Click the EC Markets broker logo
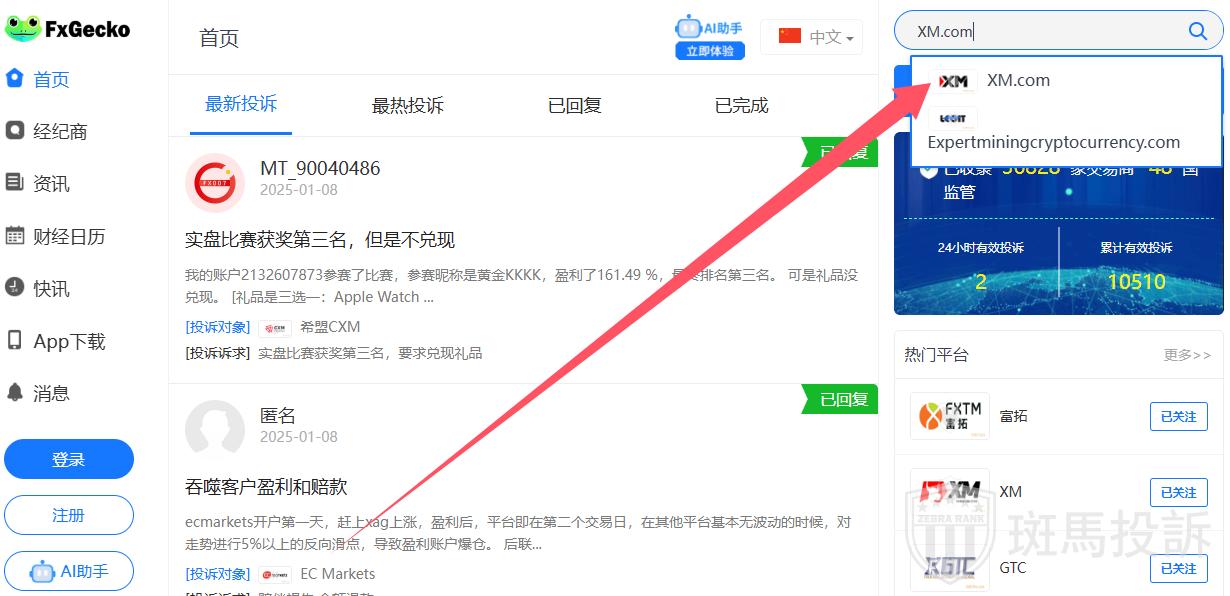 275,574
